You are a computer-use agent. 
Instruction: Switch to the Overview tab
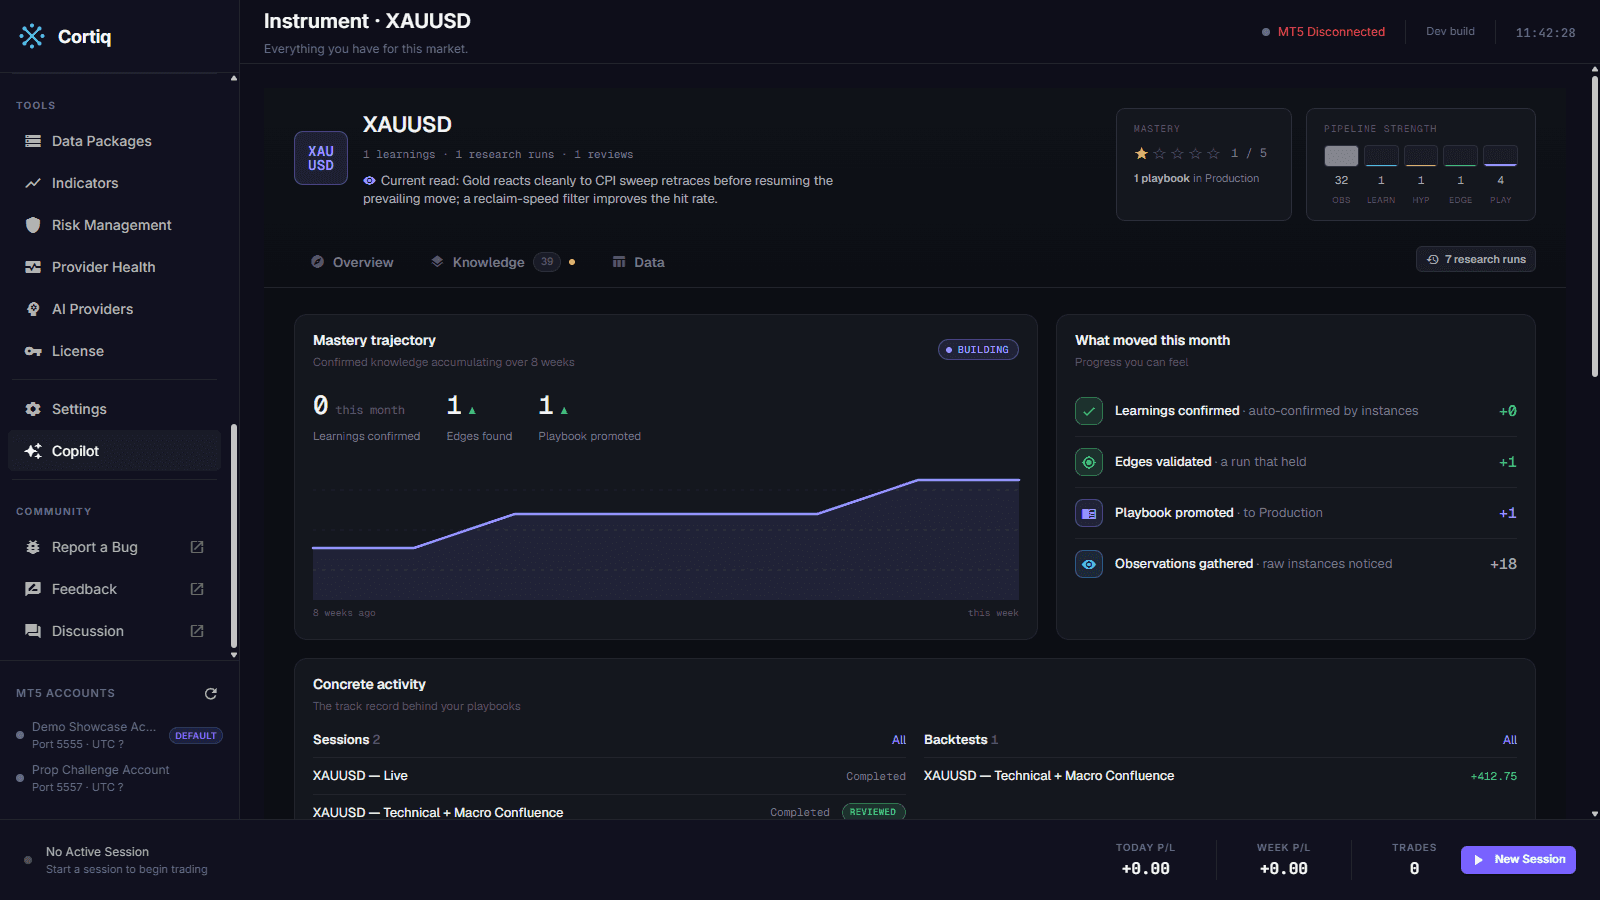352,262
